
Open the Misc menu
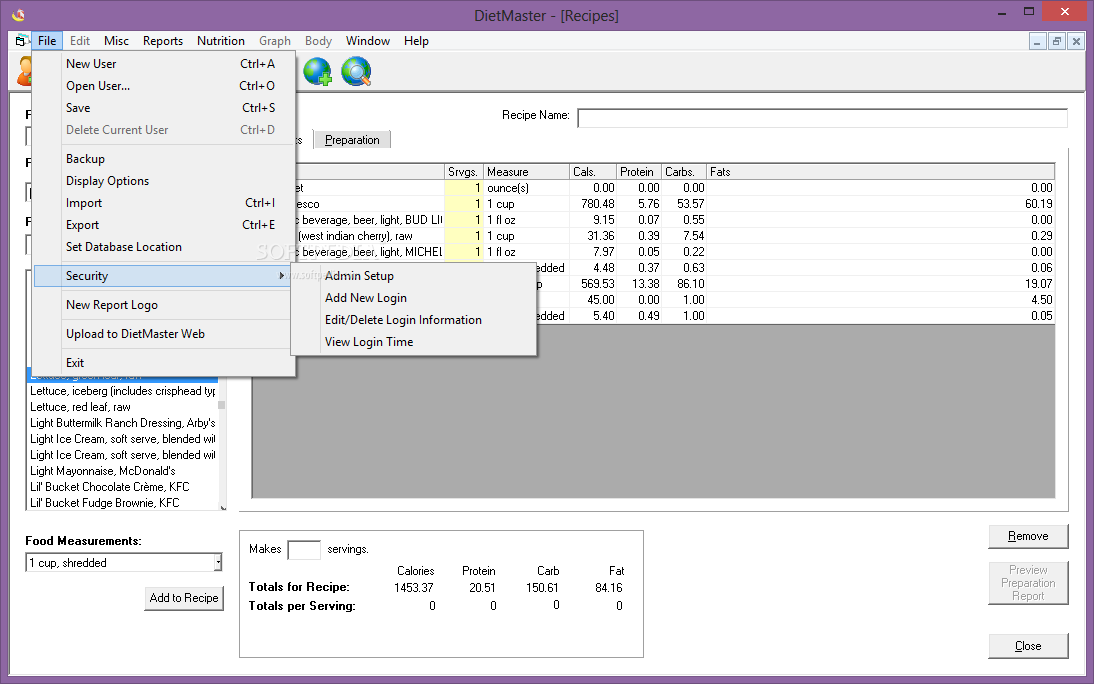pos(117,40)
